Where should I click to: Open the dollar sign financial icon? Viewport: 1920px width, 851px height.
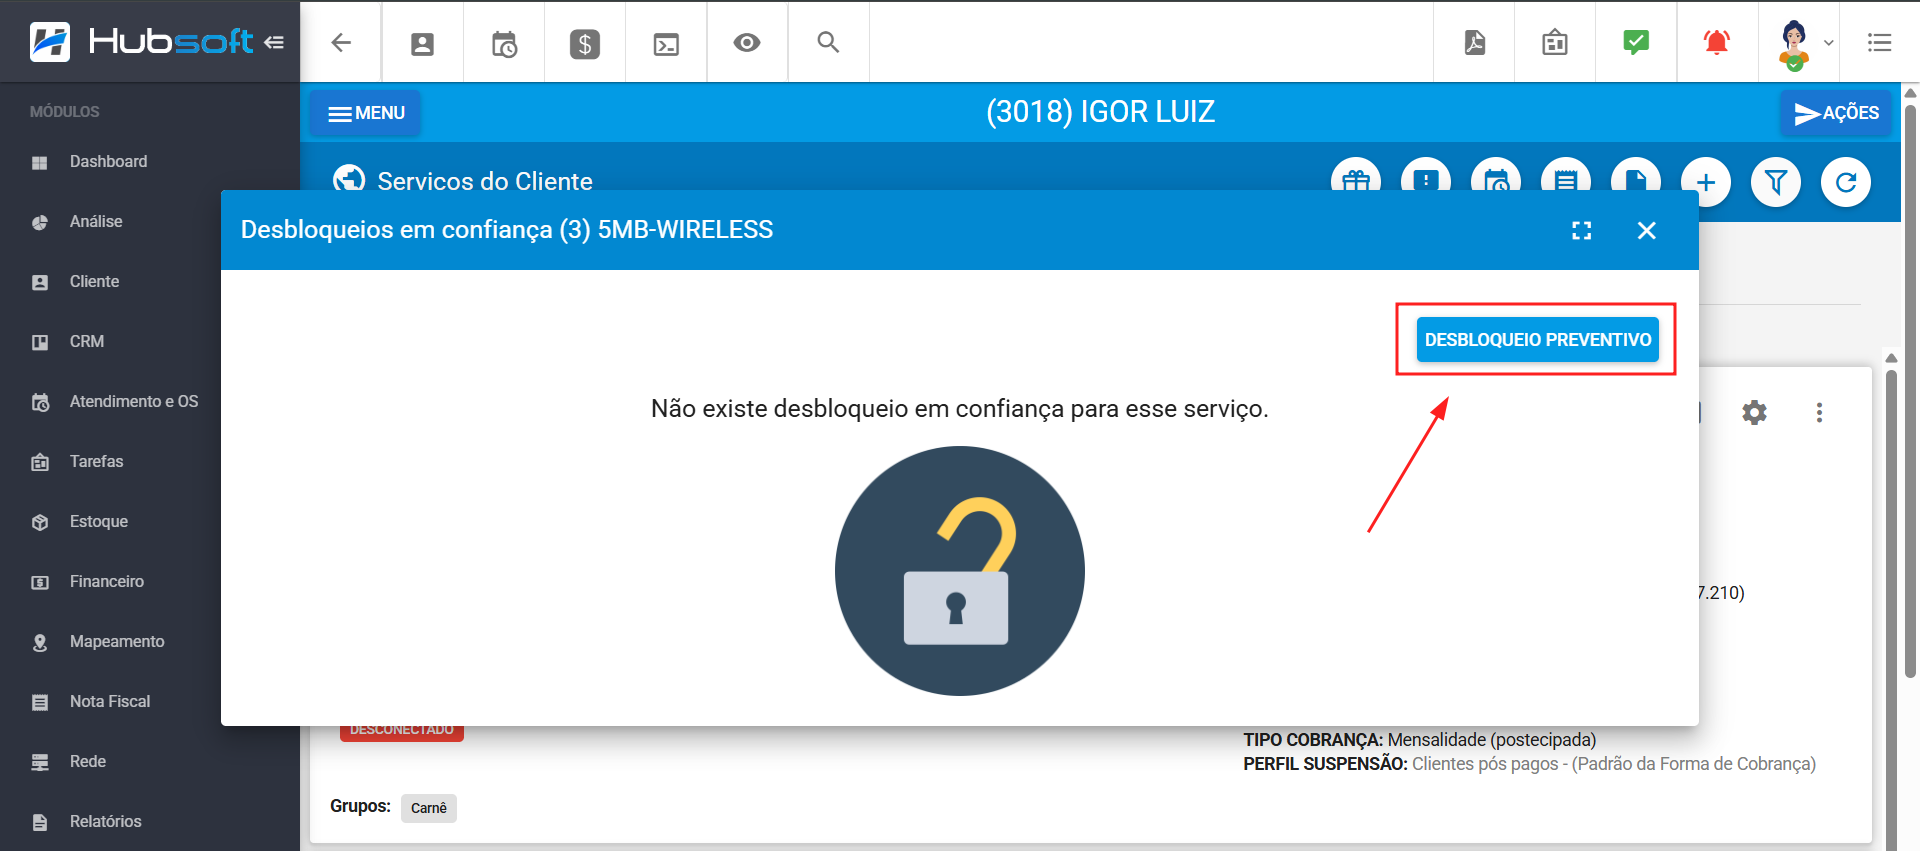point(585,43)
